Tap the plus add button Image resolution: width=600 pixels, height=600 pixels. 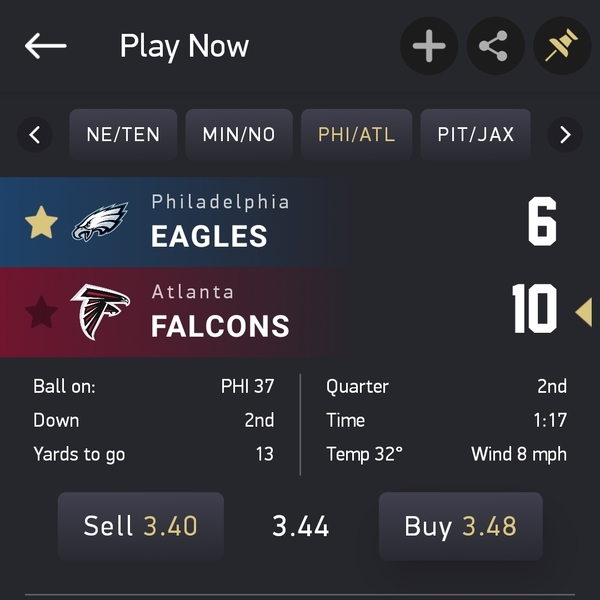pyautogui.click(x=429, y=46)
